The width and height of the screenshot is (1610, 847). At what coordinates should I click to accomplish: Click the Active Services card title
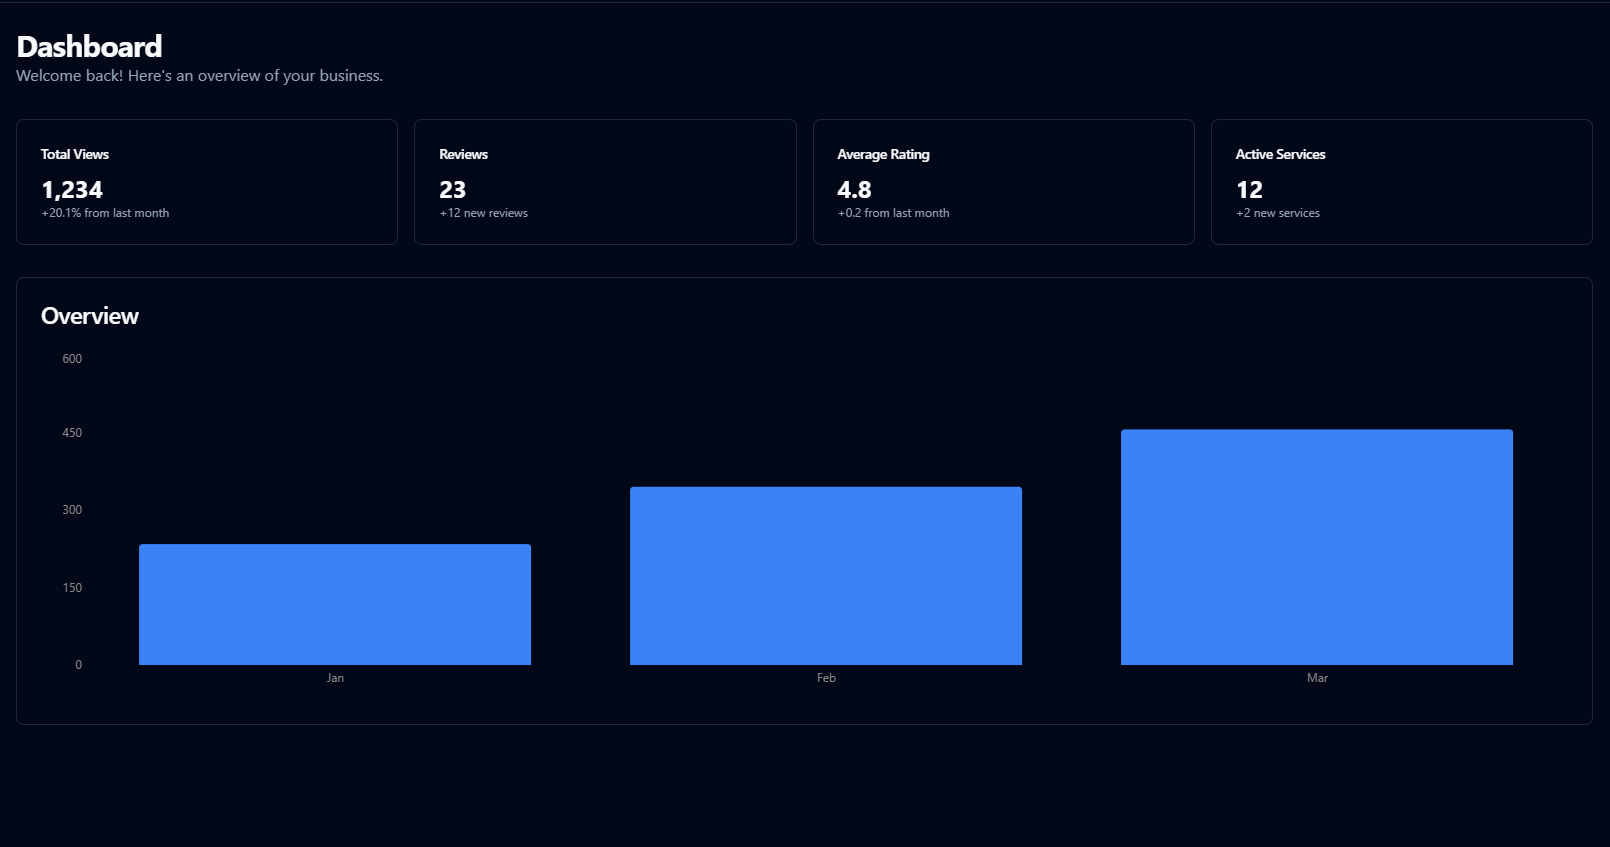pyautogui.click(x=1280, y=154)
